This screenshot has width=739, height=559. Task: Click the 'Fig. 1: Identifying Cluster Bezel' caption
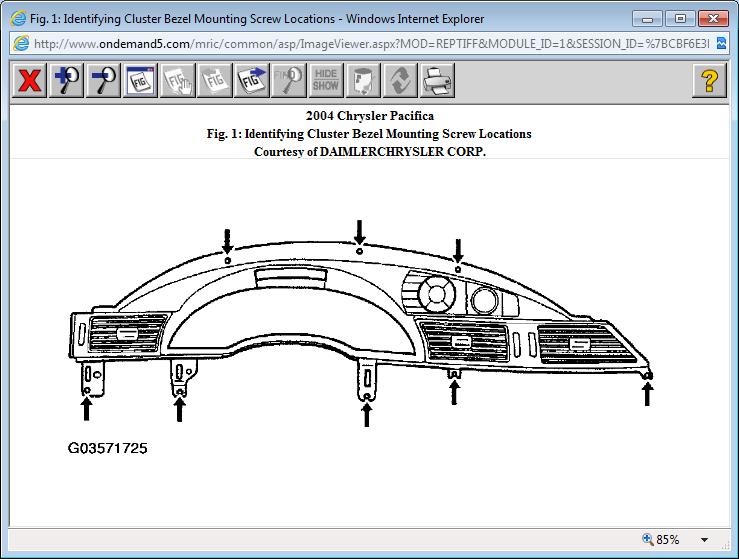click(x=369, y=134)
